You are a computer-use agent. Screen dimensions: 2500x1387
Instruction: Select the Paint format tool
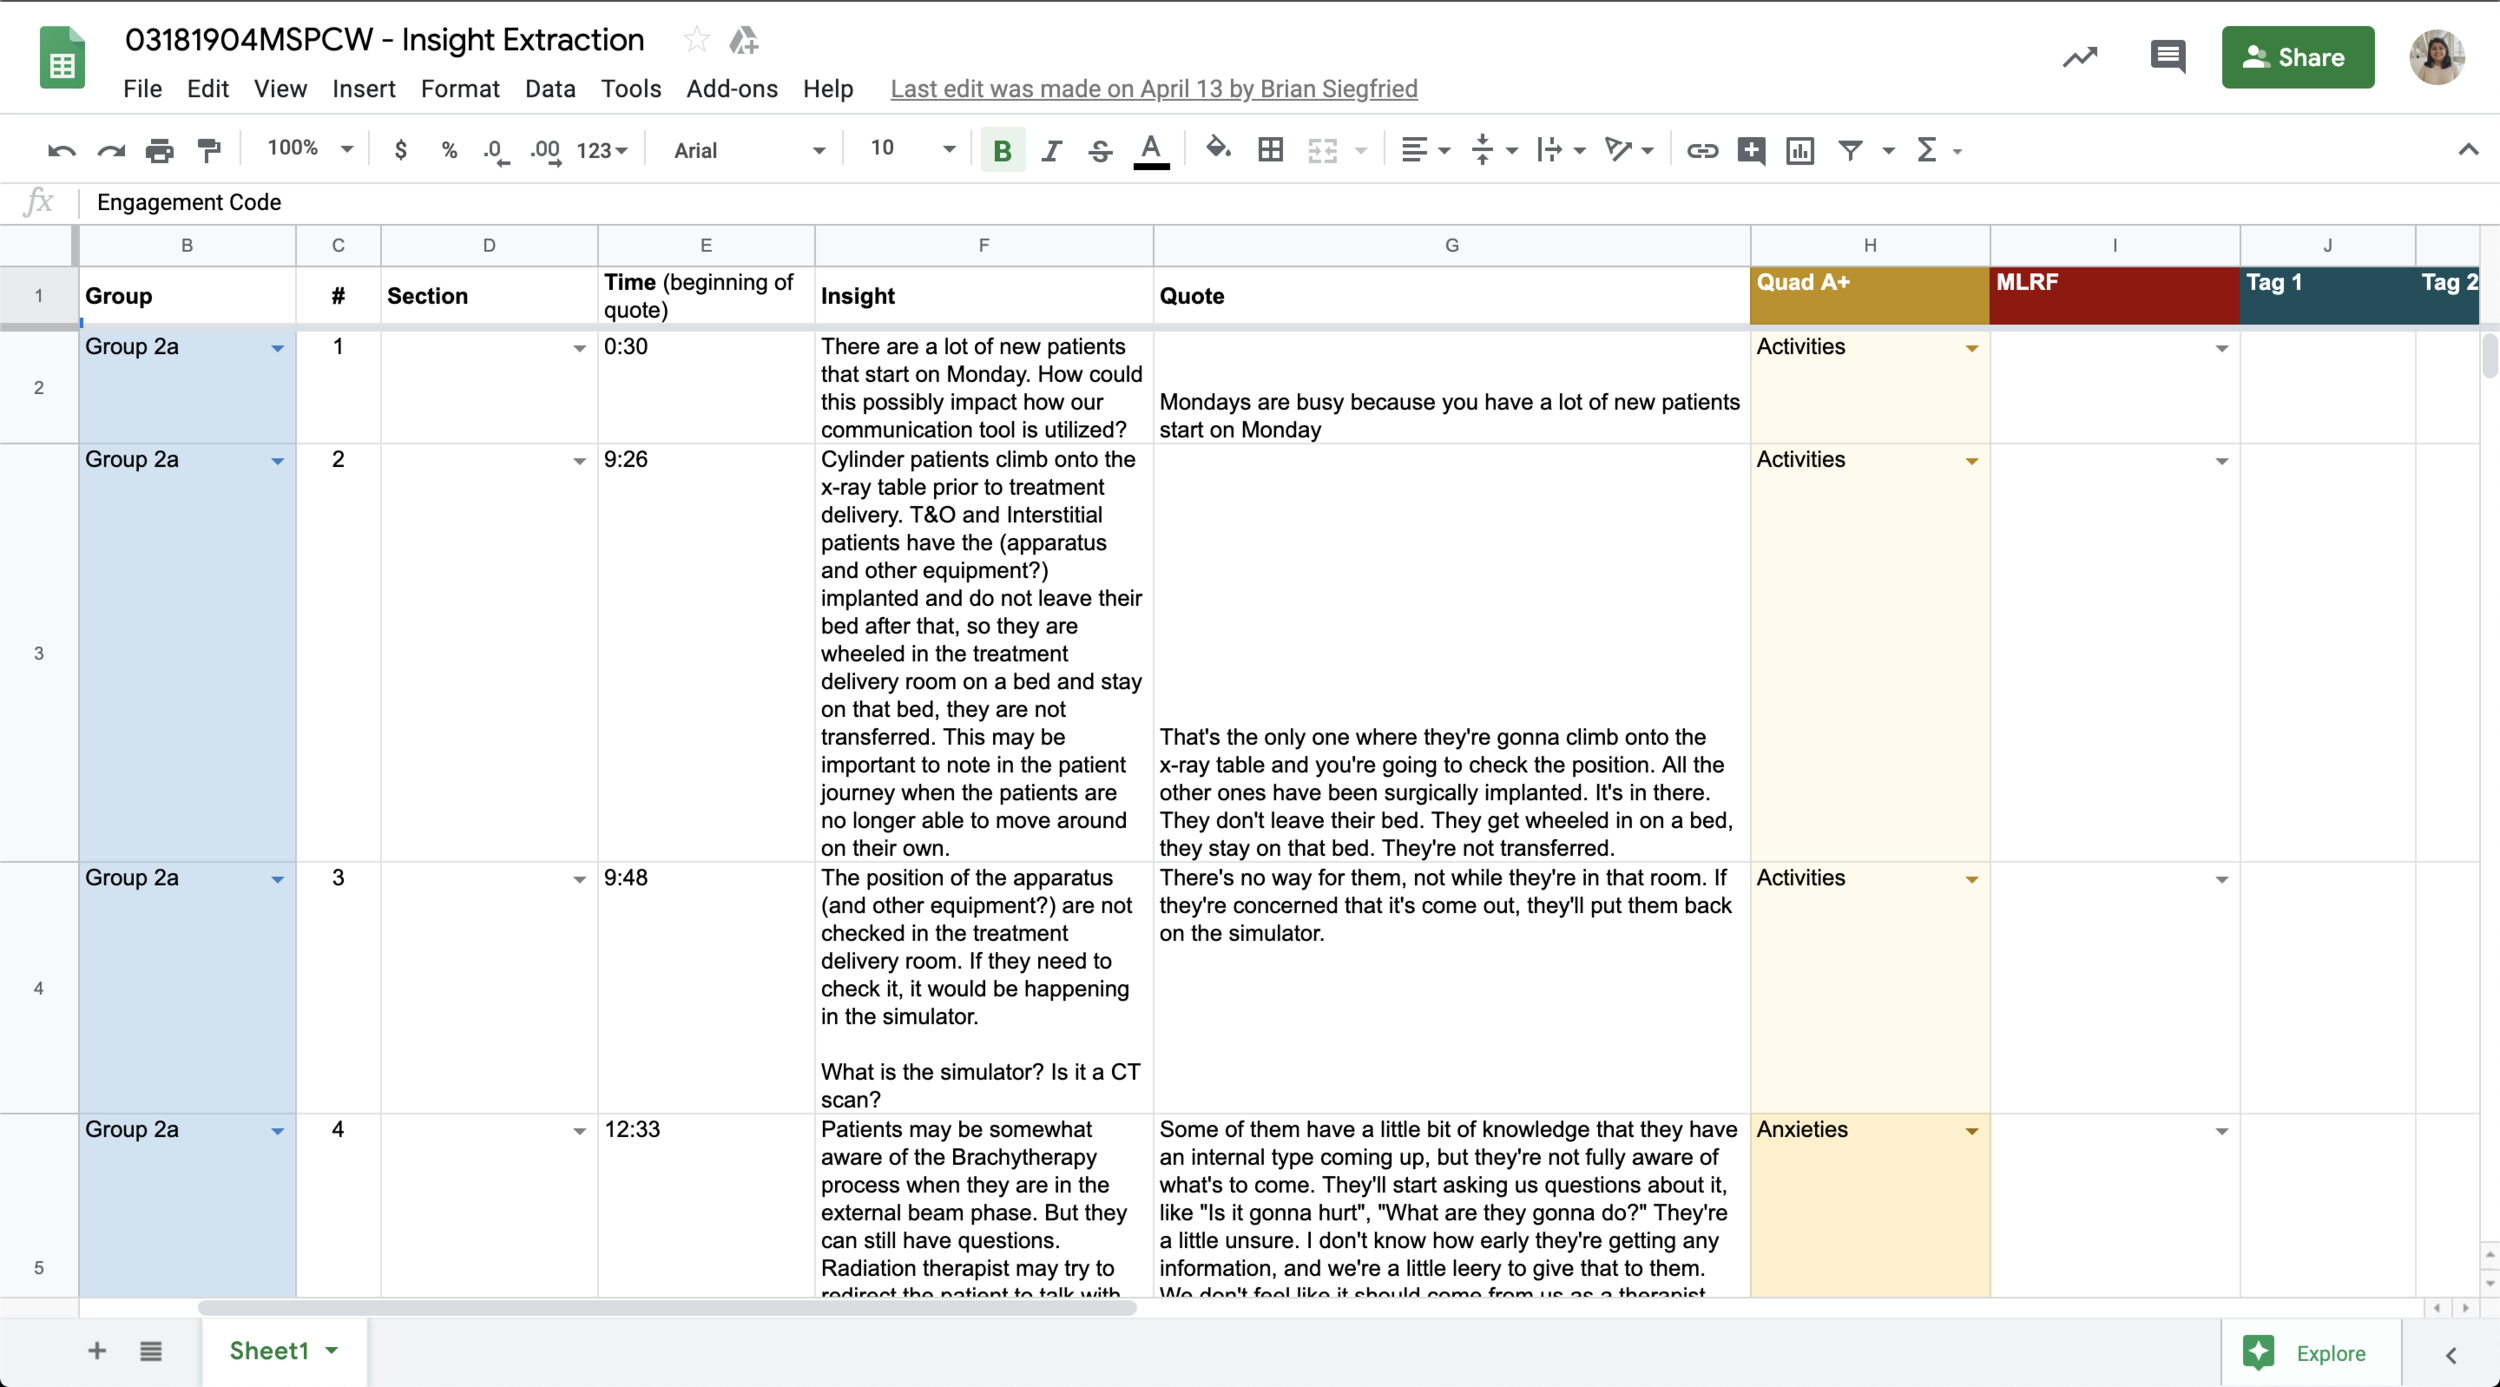tap(209, 151)
